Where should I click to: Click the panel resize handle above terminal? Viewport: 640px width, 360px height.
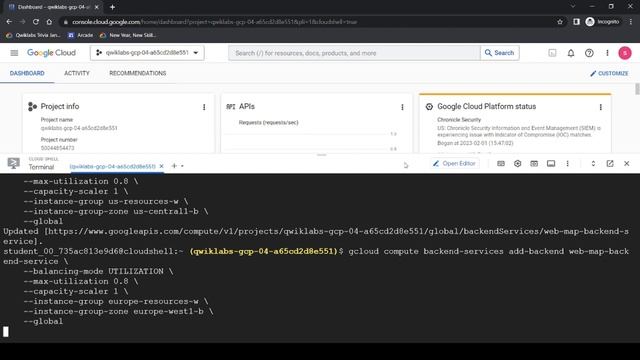(322, 155)
